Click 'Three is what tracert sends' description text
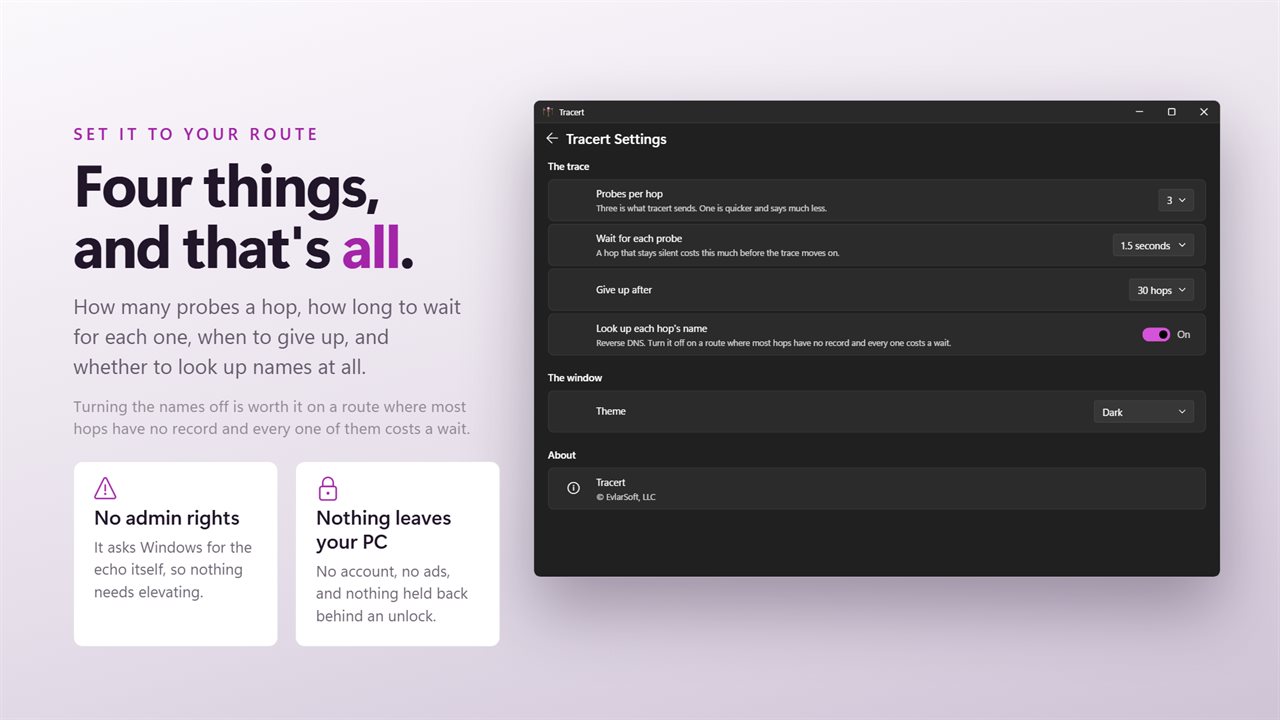Screen dimensions: 1280x720 pyautogui.click(x=711, y=209)
